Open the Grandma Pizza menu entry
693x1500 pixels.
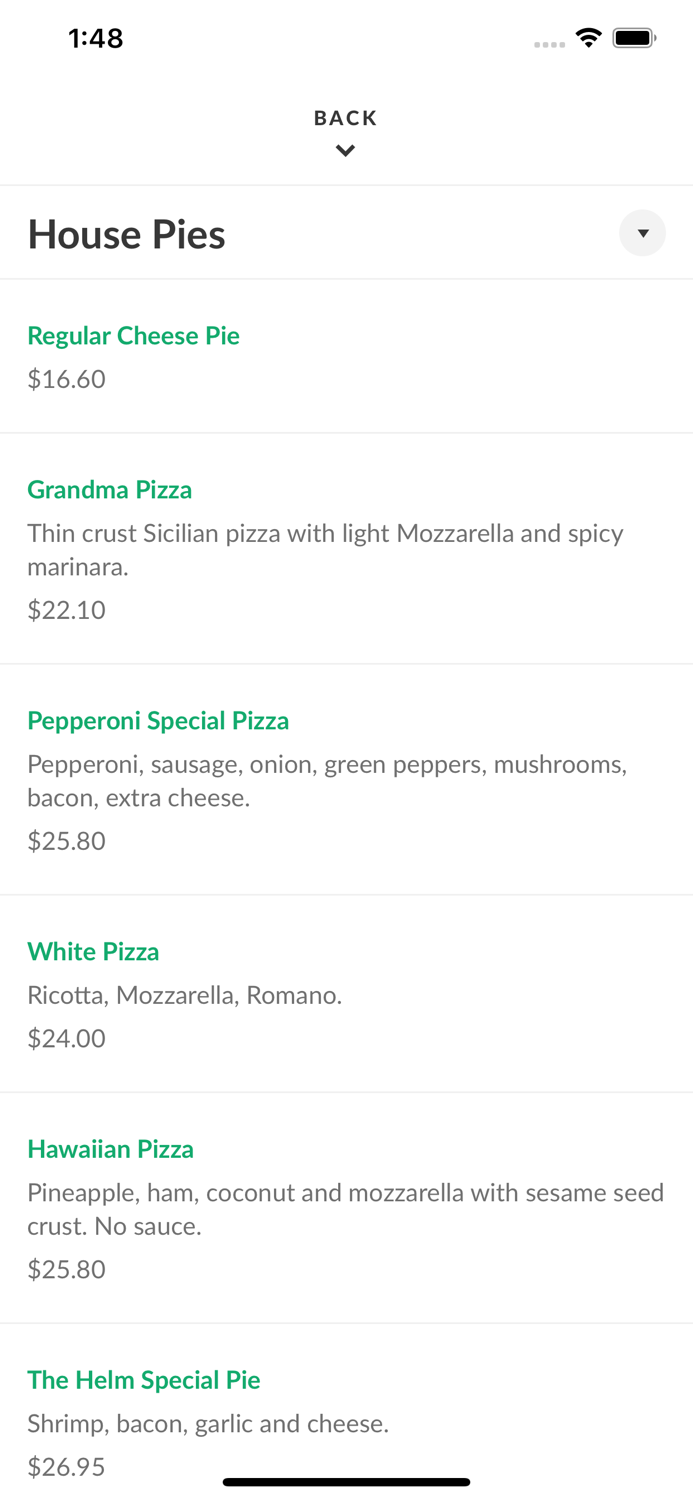point(110,490)
